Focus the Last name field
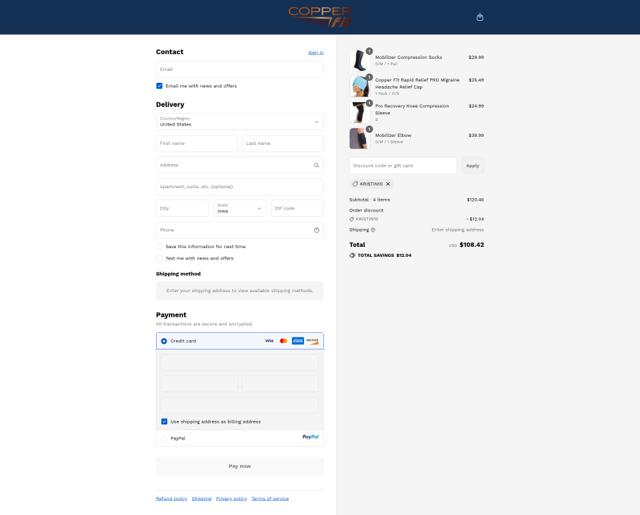 click(283, 144)
